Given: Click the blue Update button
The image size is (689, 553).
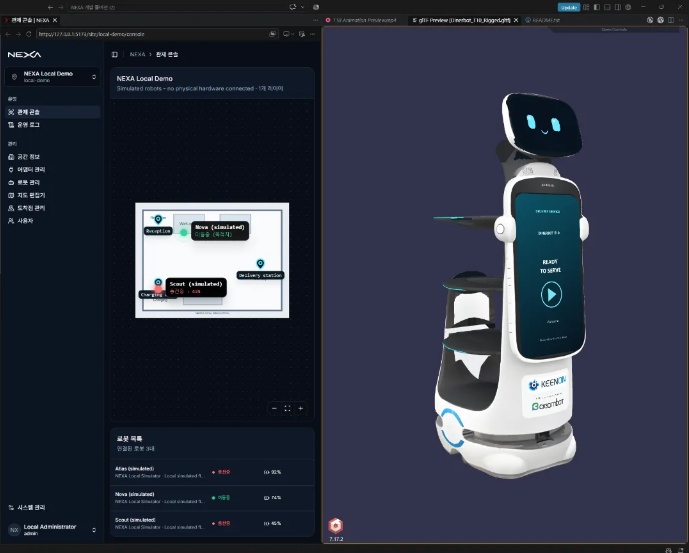Looking at the screenshot, I should pos(569,7).
